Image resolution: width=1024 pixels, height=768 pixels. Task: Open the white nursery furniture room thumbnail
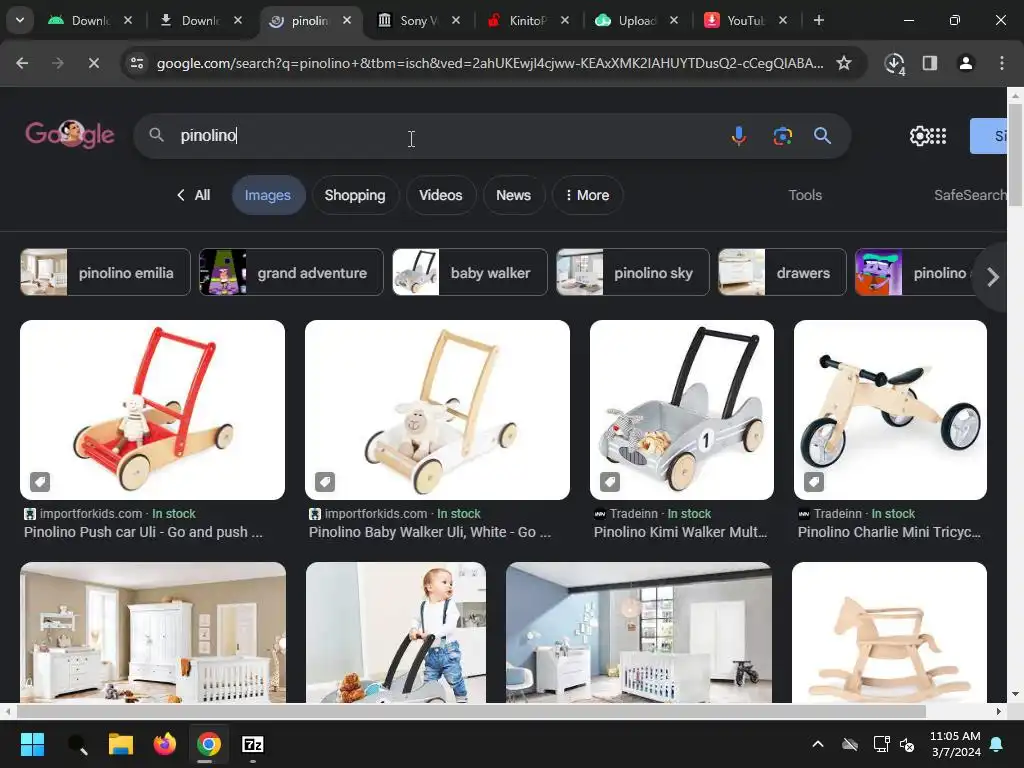pyautogui.click(x=153, y=632)
